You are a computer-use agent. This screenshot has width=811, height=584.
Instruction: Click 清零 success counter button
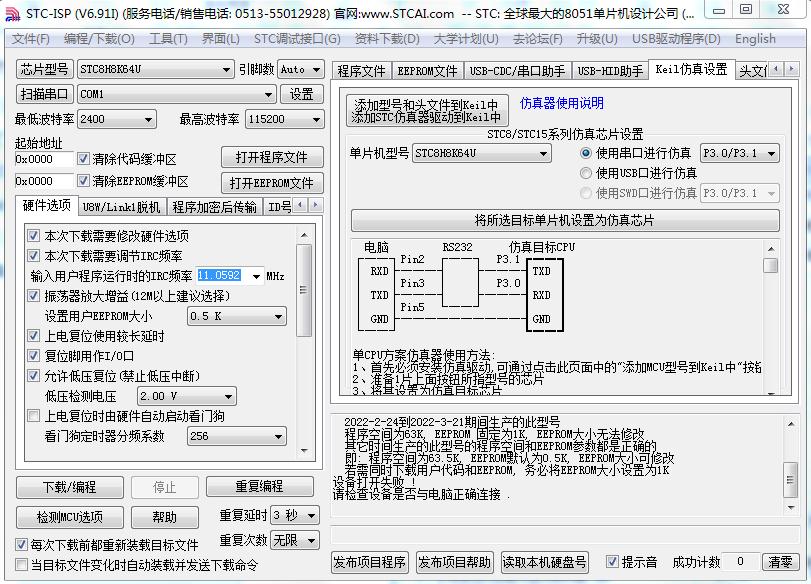(x=780, y=562)
